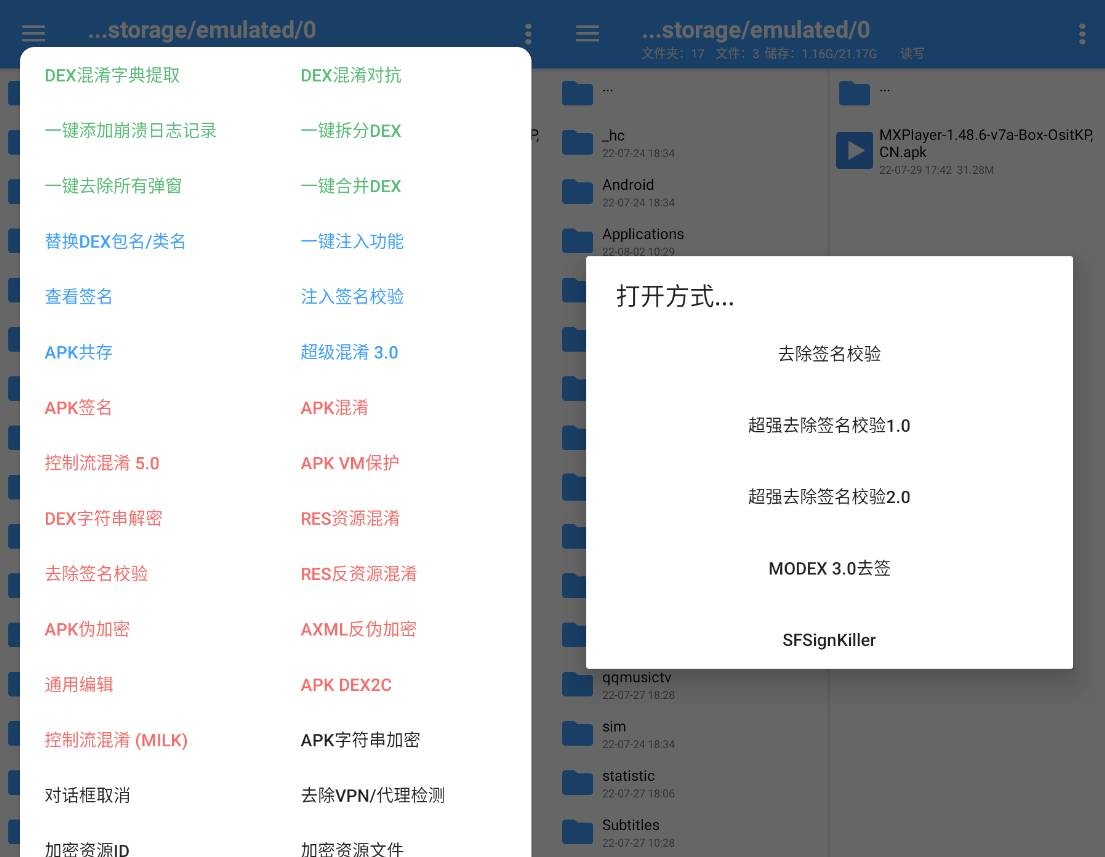Select 加密资源文件
This screenshot has height=857, width=1105.
[x=352, y=849]
